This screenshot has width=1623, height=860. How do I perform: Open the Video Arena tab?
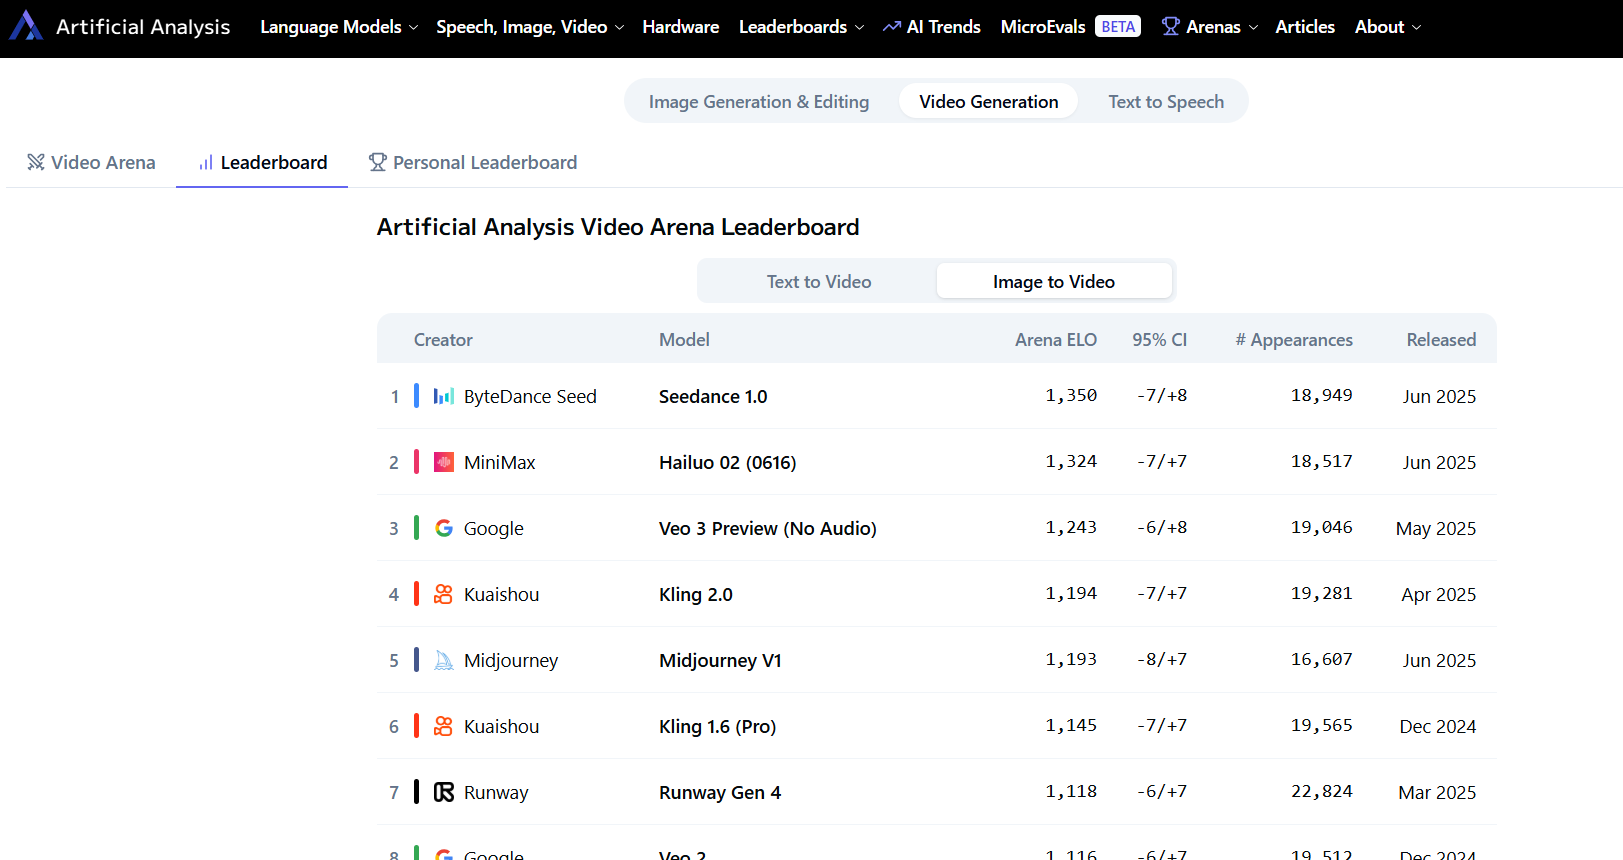pos(91,162)
